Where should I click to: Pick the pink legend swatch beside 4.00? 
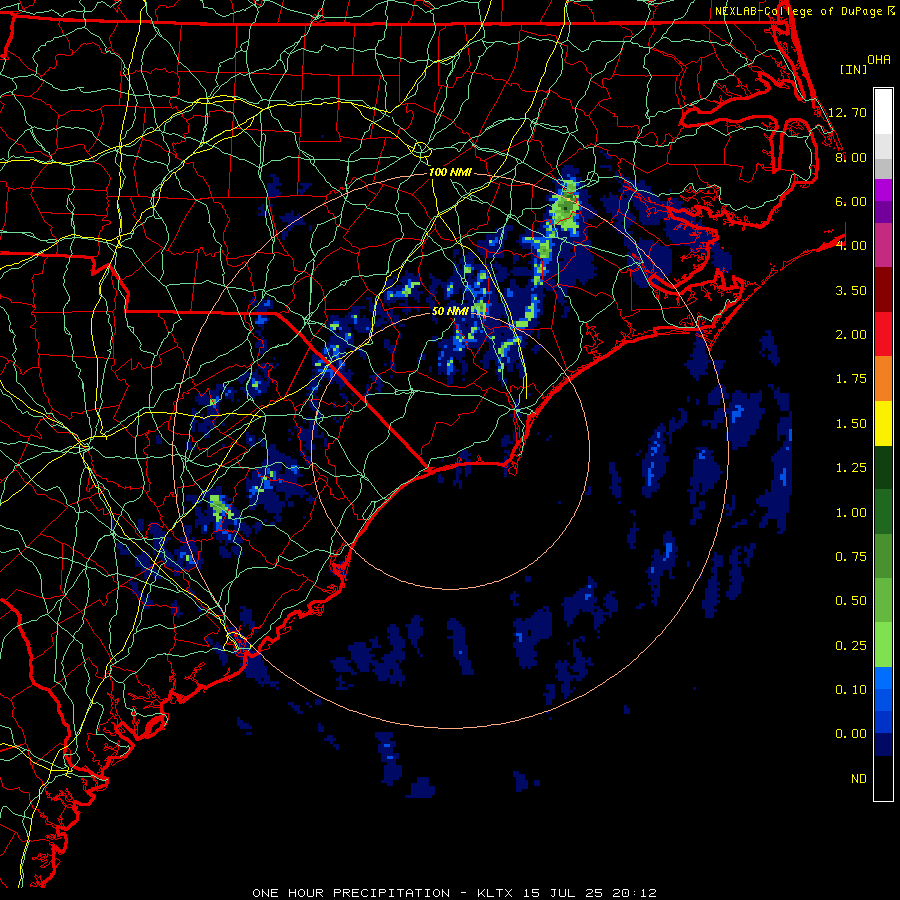[883, 245]
